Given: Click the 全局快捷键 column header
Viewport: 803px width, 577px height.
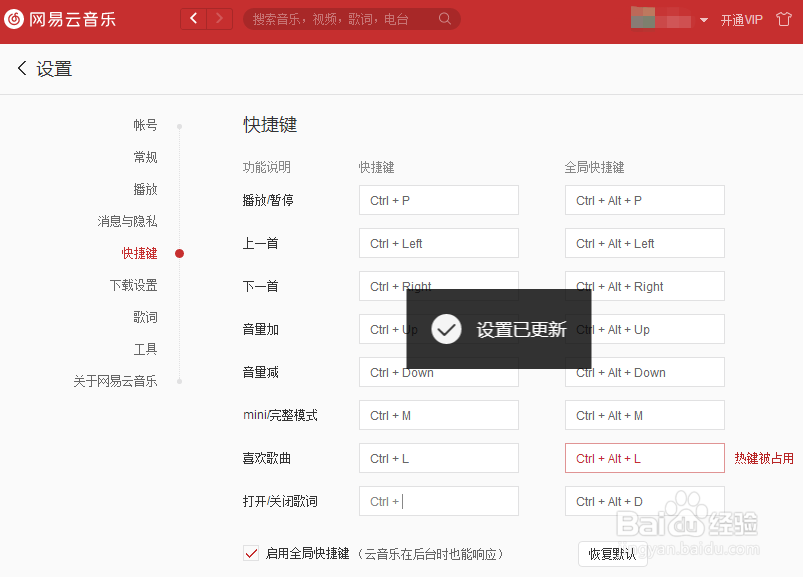Looking at the screenshot, I should point(595,167).
